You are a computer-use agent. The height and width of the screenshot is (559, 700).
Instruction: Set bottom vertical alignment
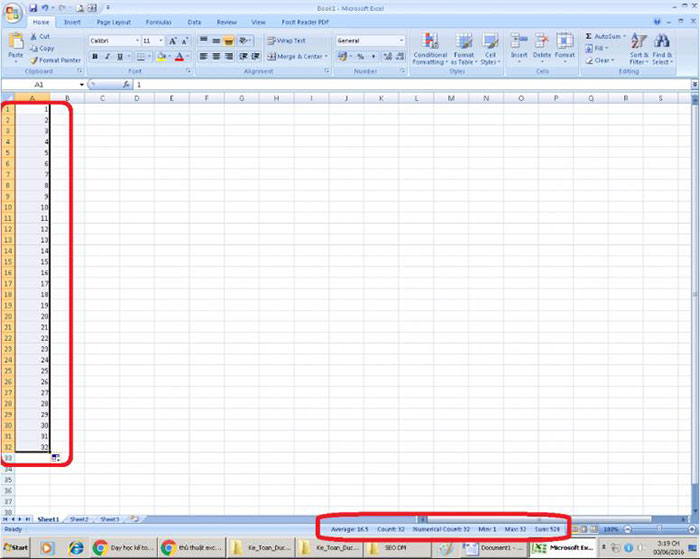(x=229, y=41)
